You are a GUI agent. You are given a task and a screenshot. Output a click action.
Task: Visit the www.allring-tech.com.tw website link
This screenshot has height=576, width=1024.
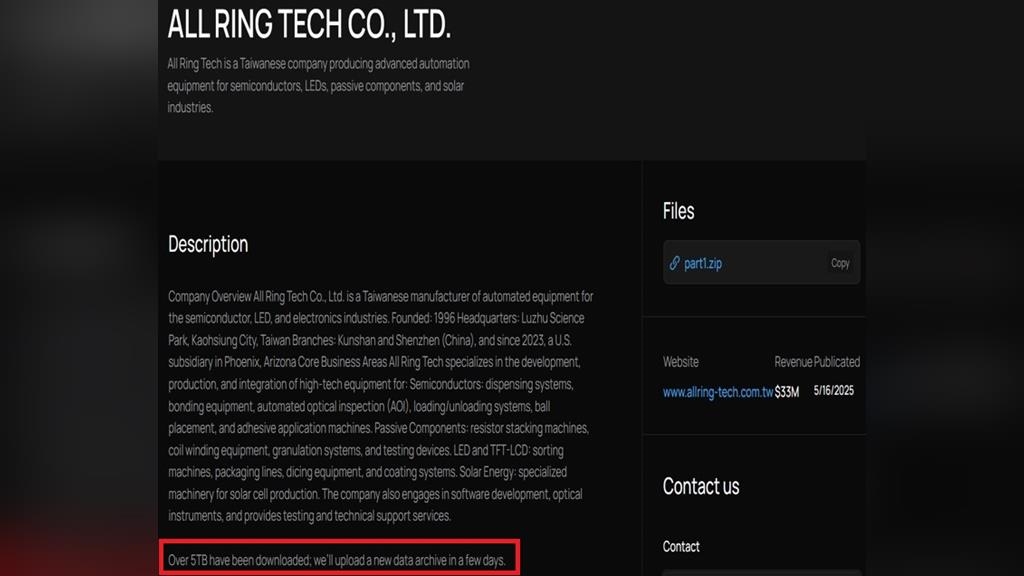point(717,392)
